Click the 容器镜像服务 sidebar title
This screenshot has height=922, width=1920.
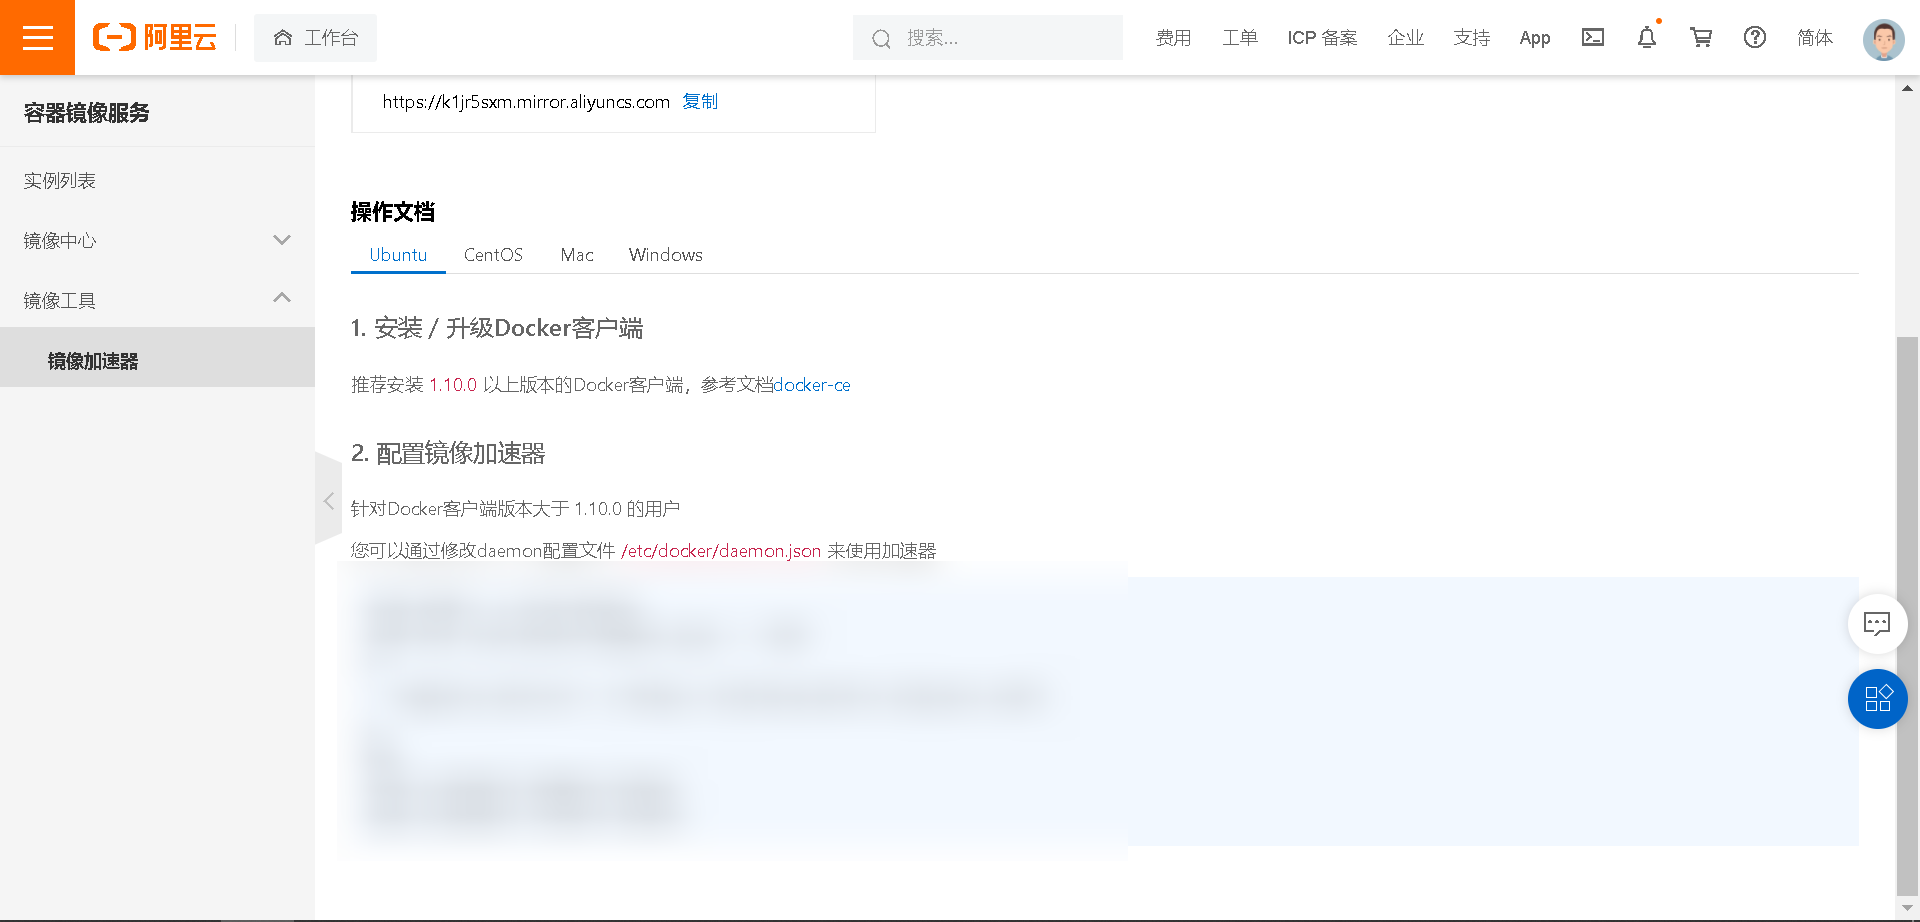coord(87,113)
